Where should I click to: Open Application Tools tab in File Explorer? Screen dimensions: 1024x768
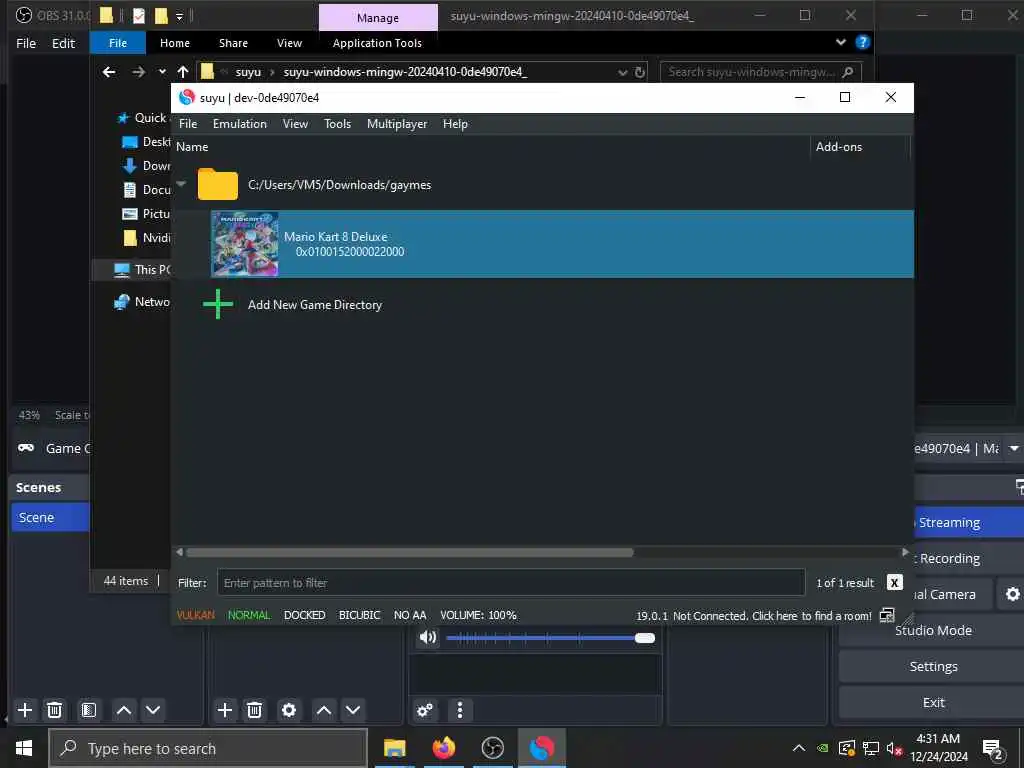pyautogui.click(x=377, y=43)
